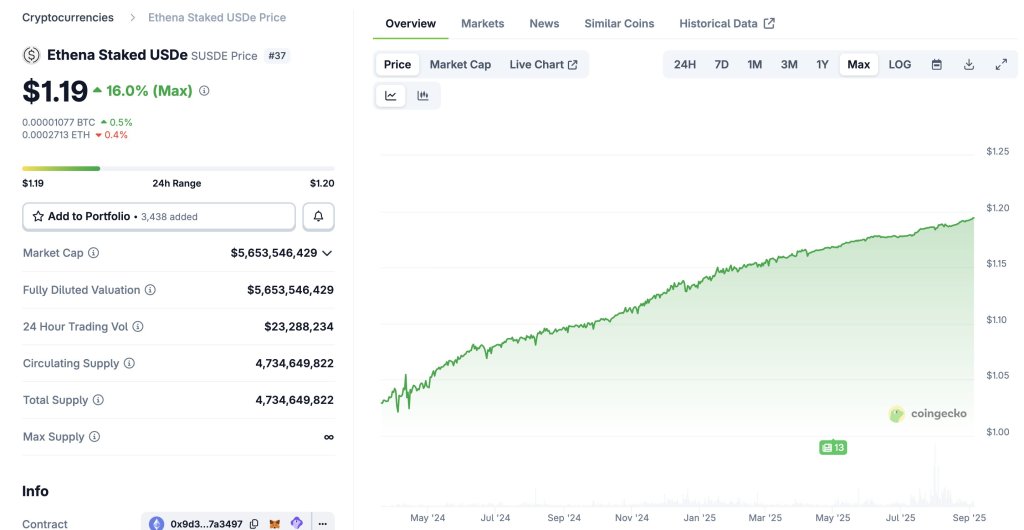The image size is (1024, 530).
Task: Go to Cryptocurrencies breadcrumb link
Action: pos(68,17)
